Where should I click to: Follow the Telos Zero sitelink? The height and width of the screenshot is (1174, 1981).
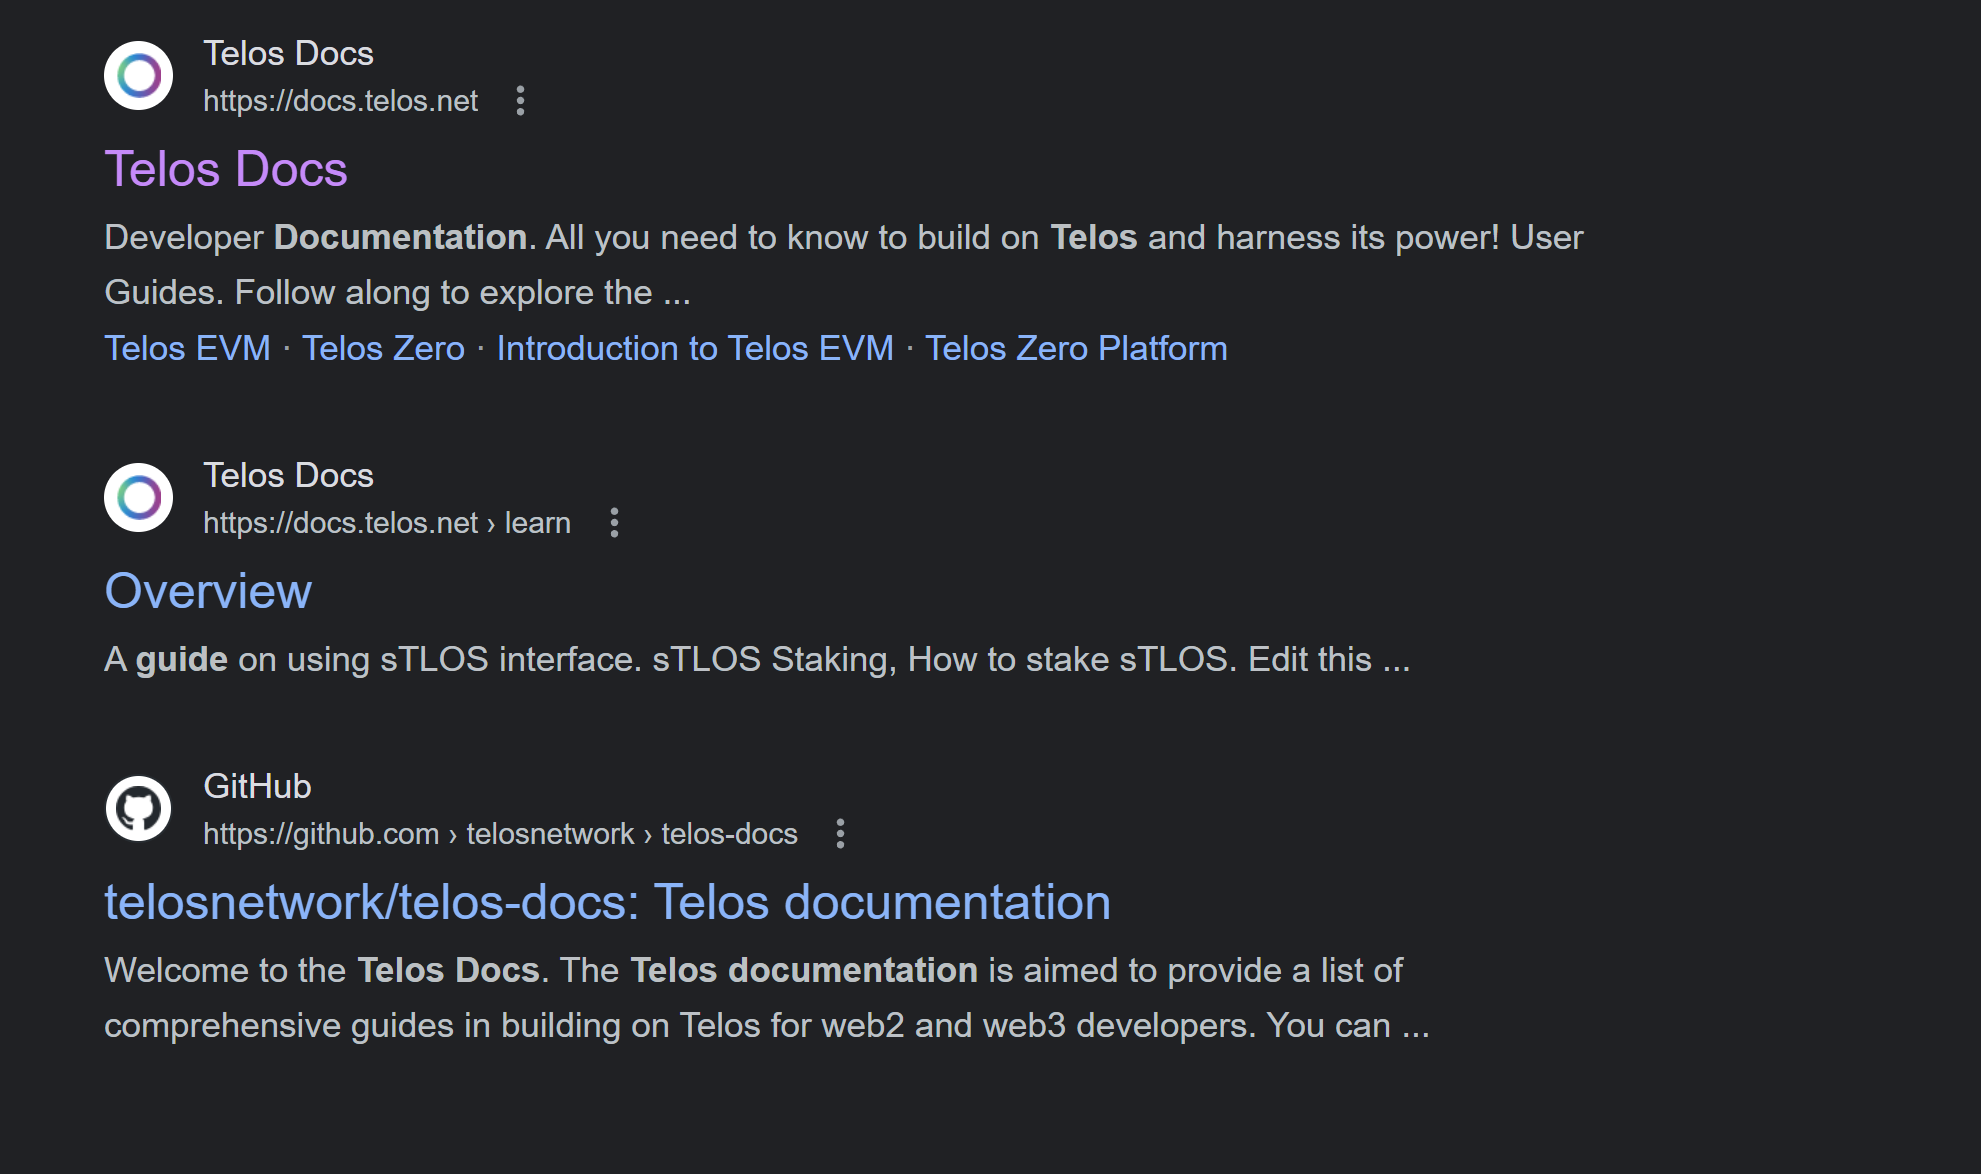coord(383,348)
